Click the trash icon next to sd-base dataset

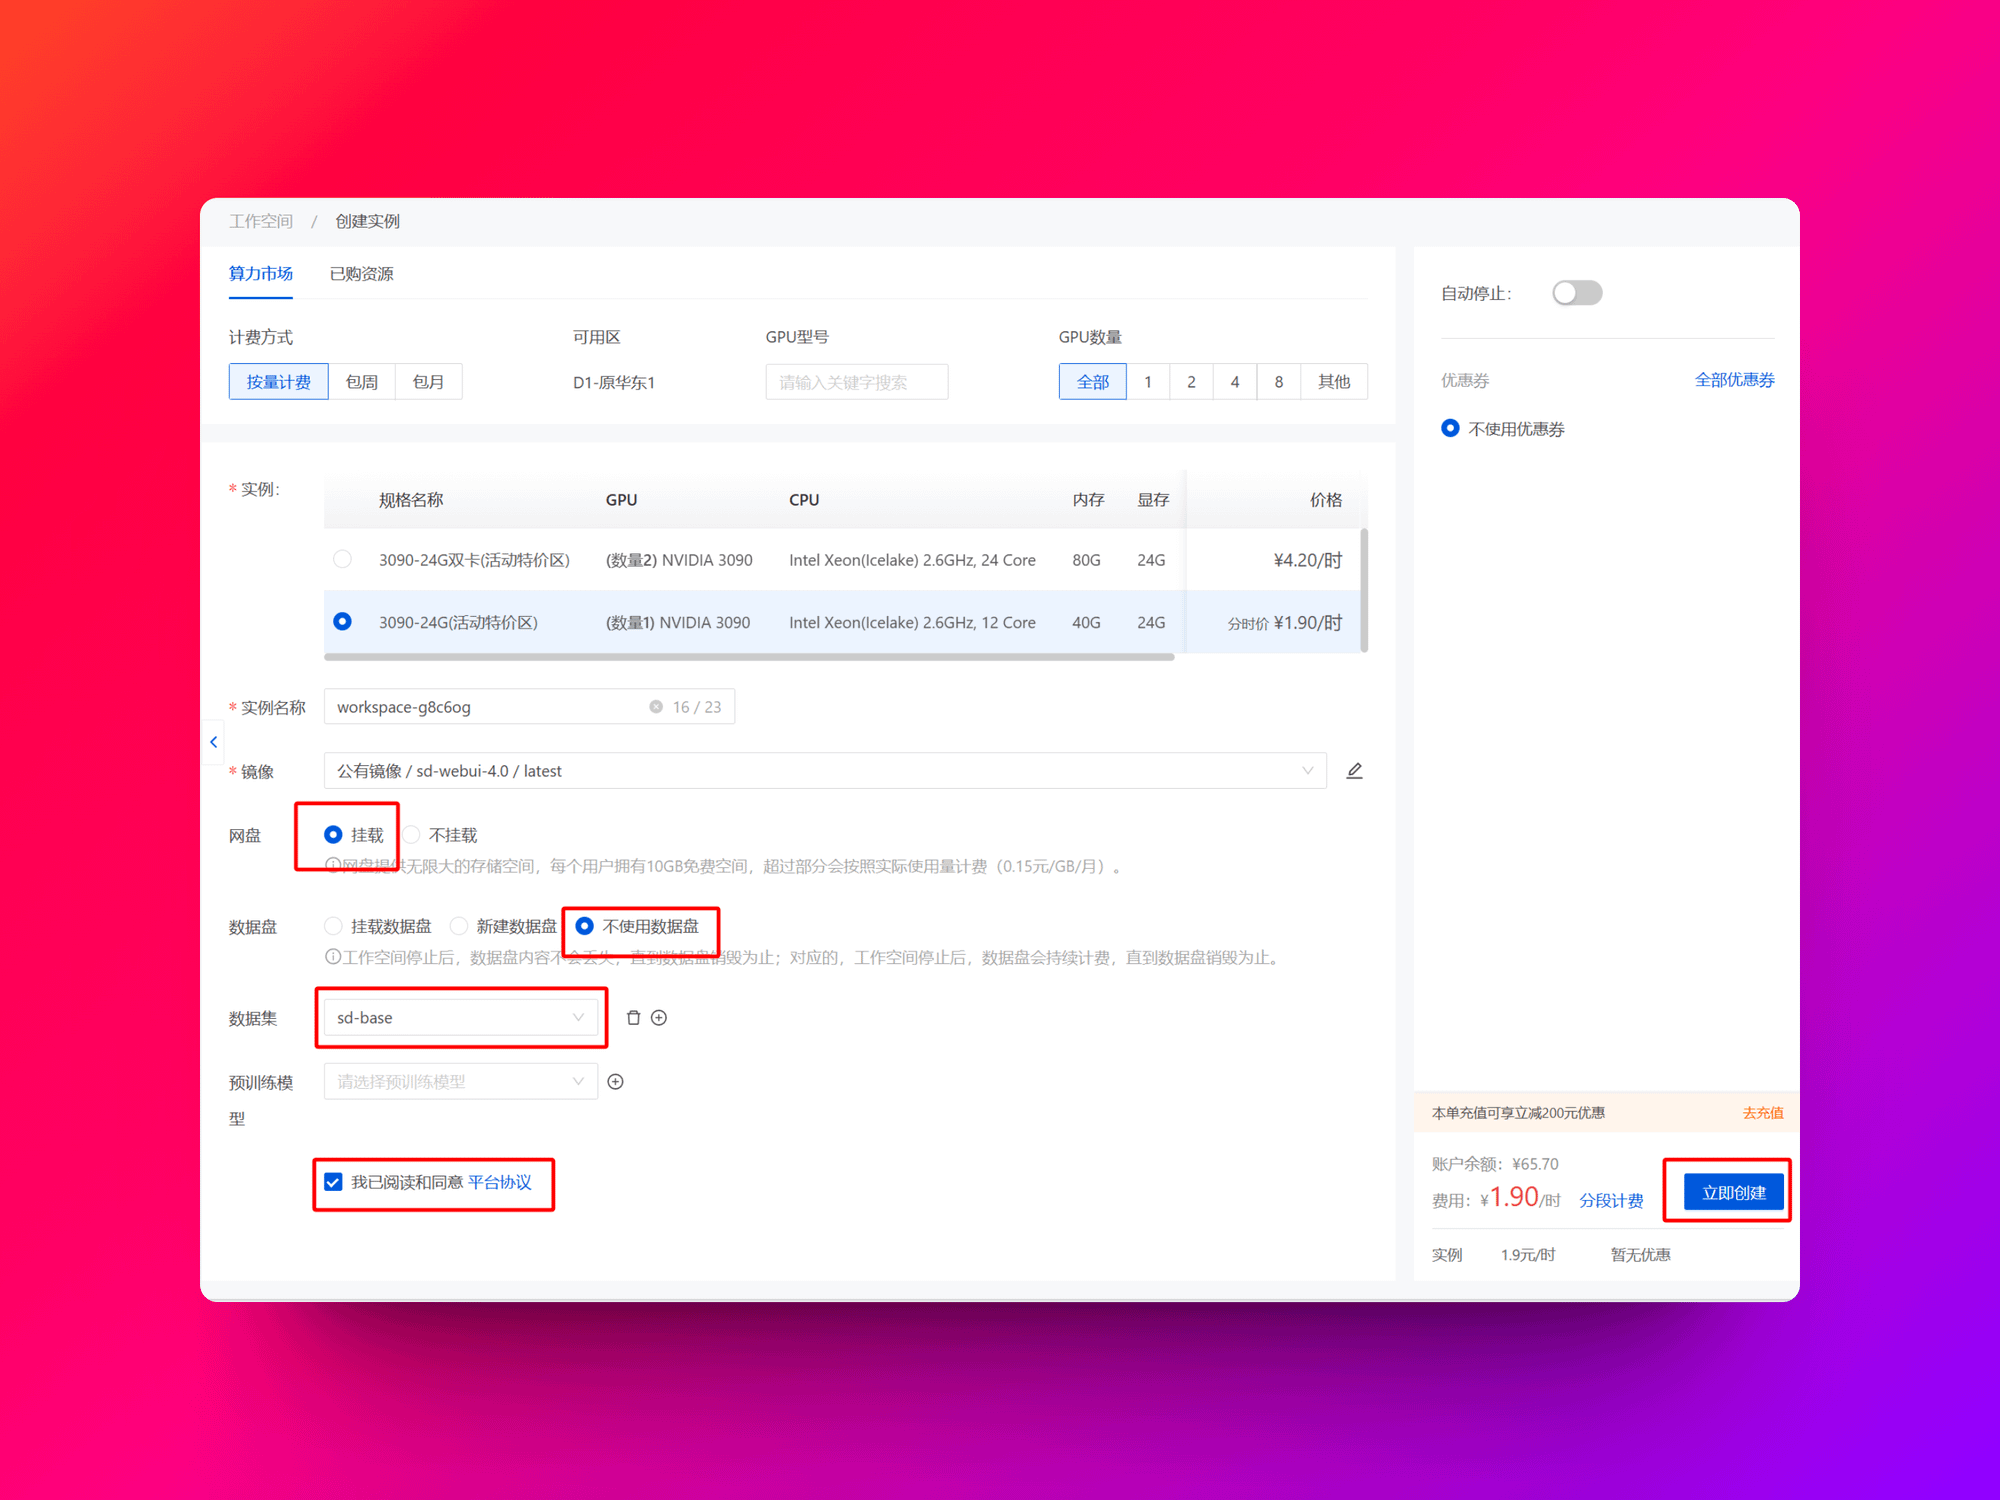(x=633, y=1018)
